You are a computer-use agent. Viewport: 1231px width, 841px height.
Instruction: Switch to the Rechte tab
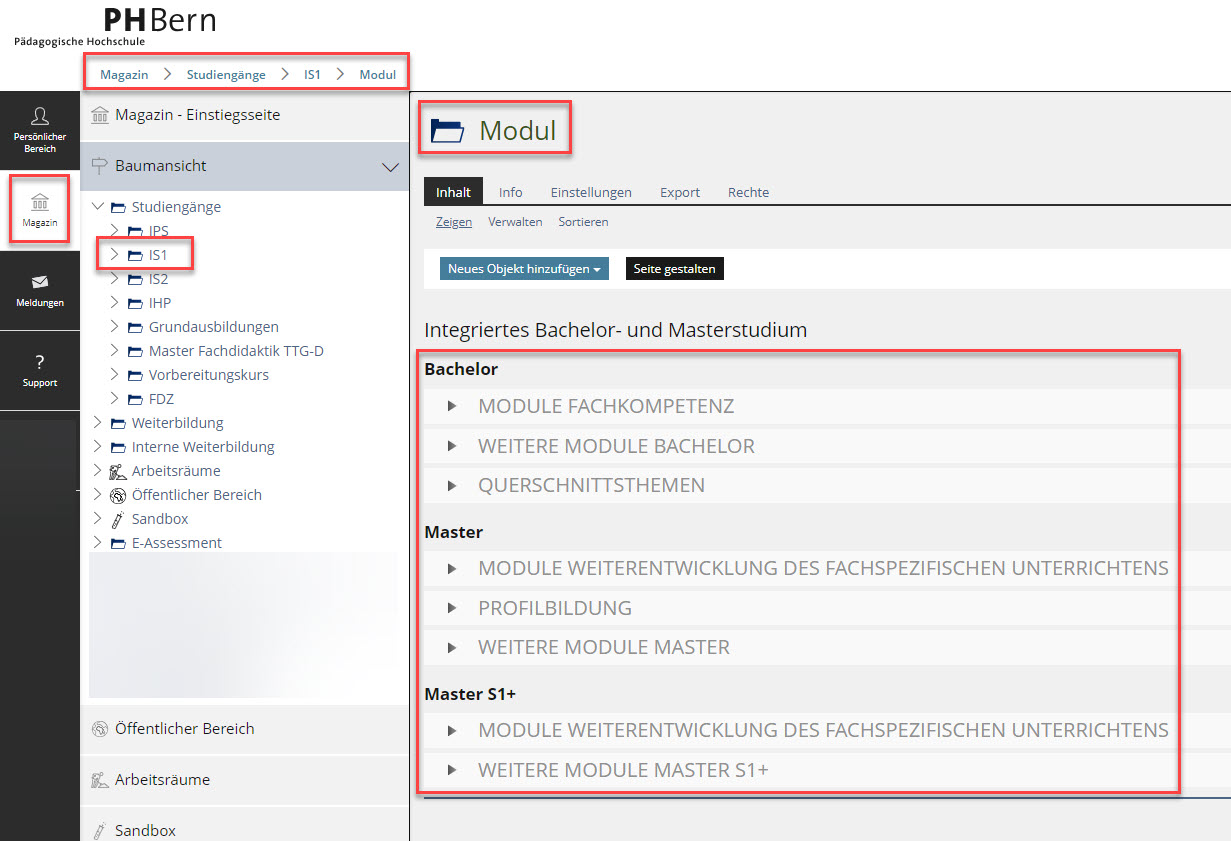click(x=748, y=192)
